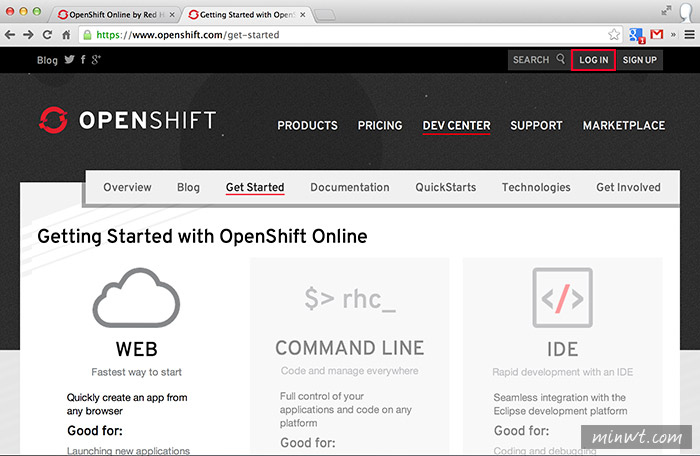Open the Google Plus icon link
700x456 pixels.
click(96, 59)
